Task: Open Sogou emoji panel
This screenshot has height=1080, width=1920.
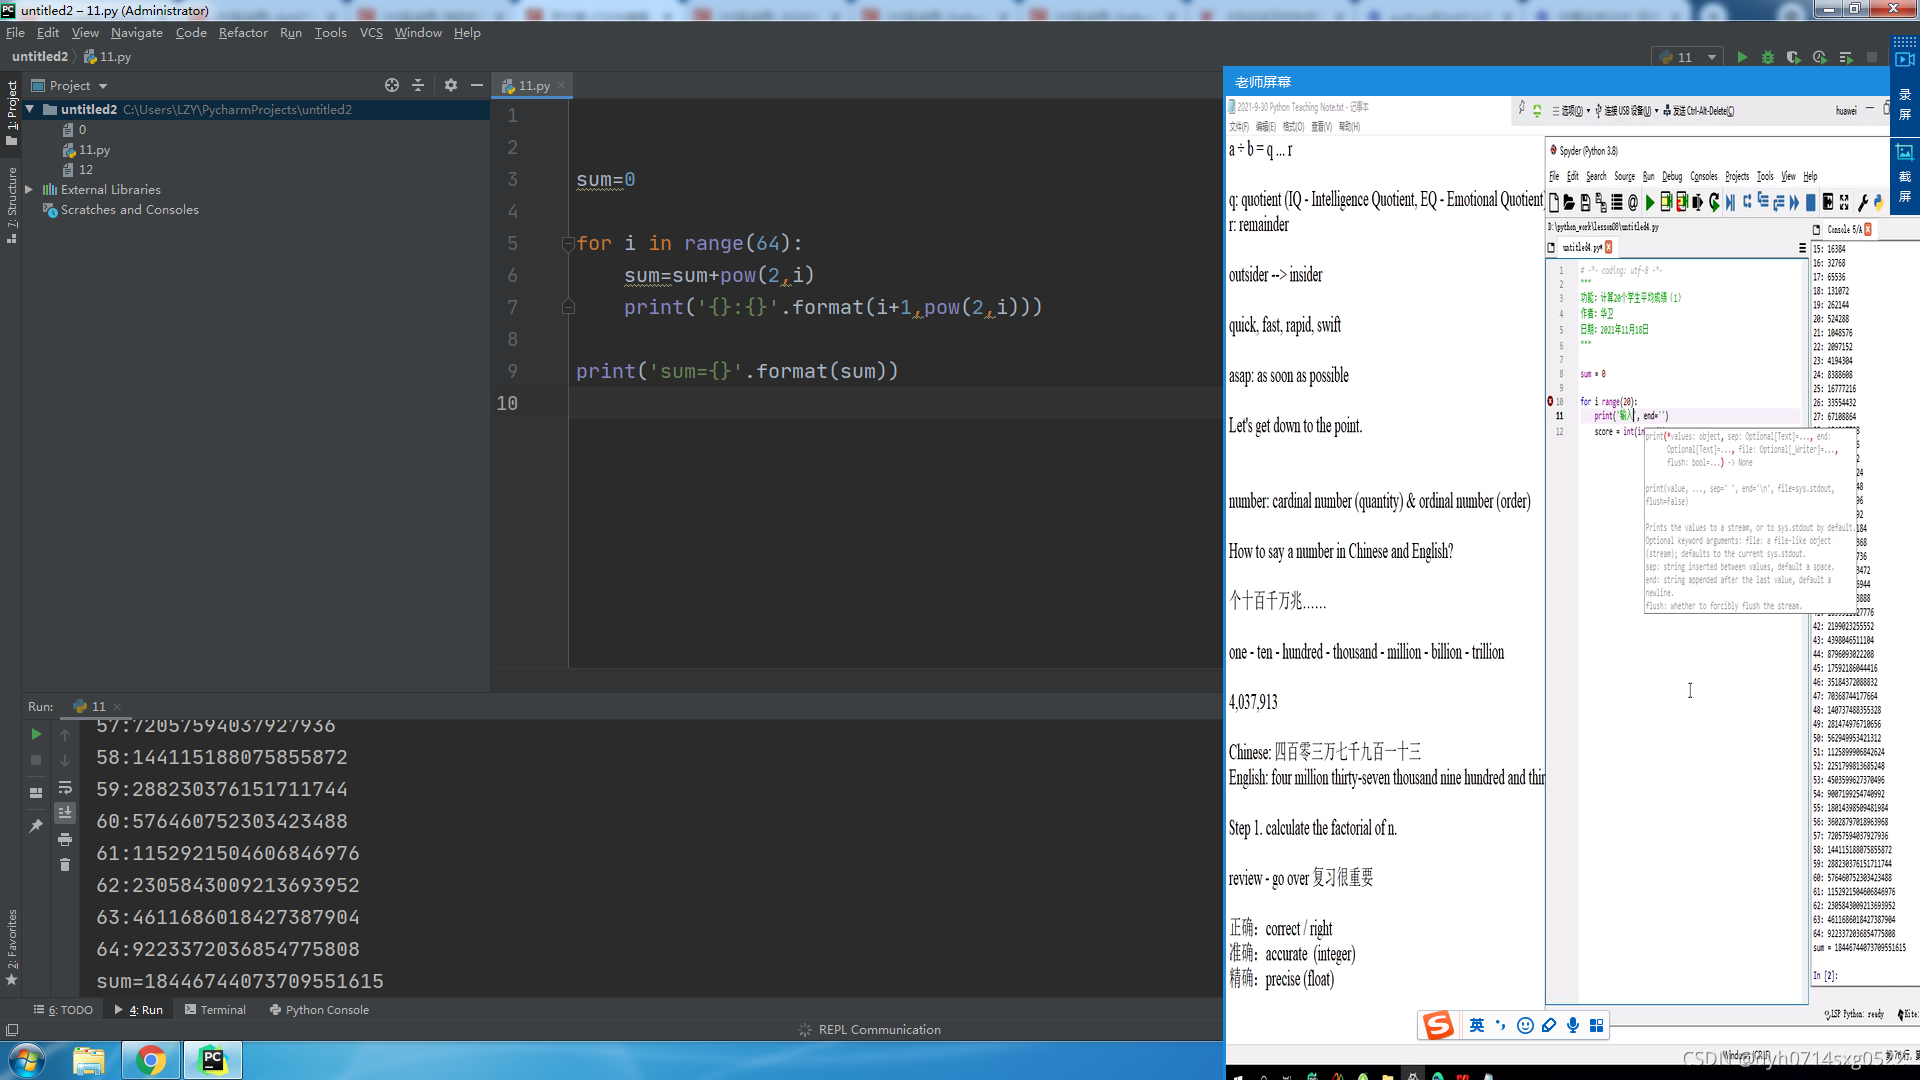Action: point(1525,1025)
